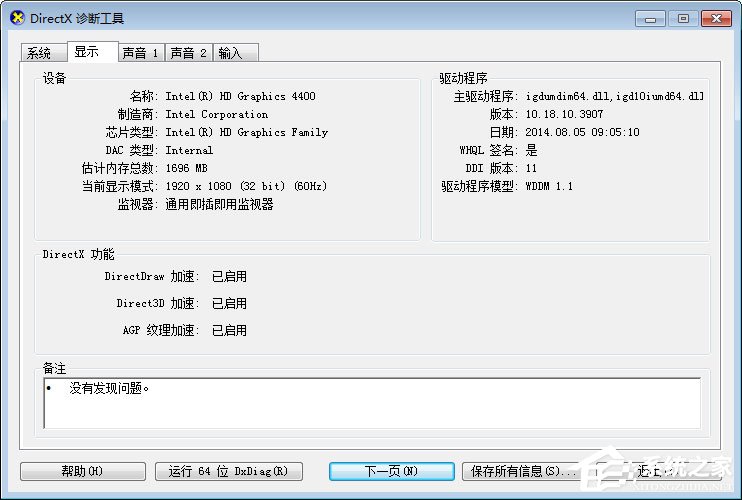Click the DirectX 诊断工具 window title
Screen dimensions: 742x500
pyautogui.click(x=77, y=18)
